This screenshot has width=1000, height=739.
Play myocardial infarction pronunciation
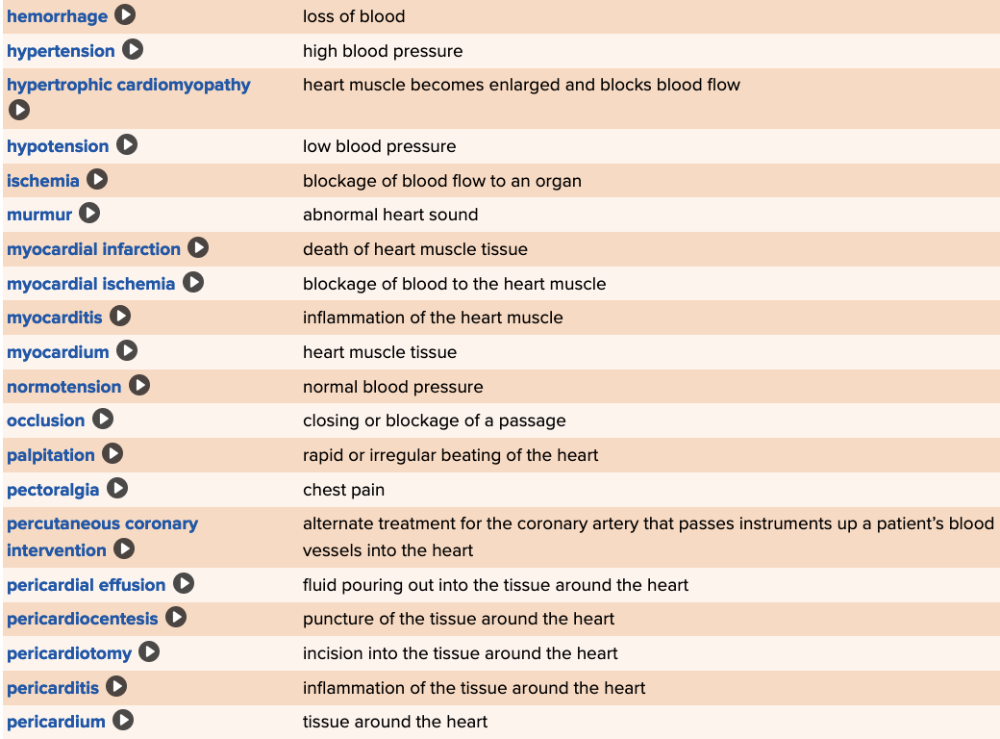point(198,248)
